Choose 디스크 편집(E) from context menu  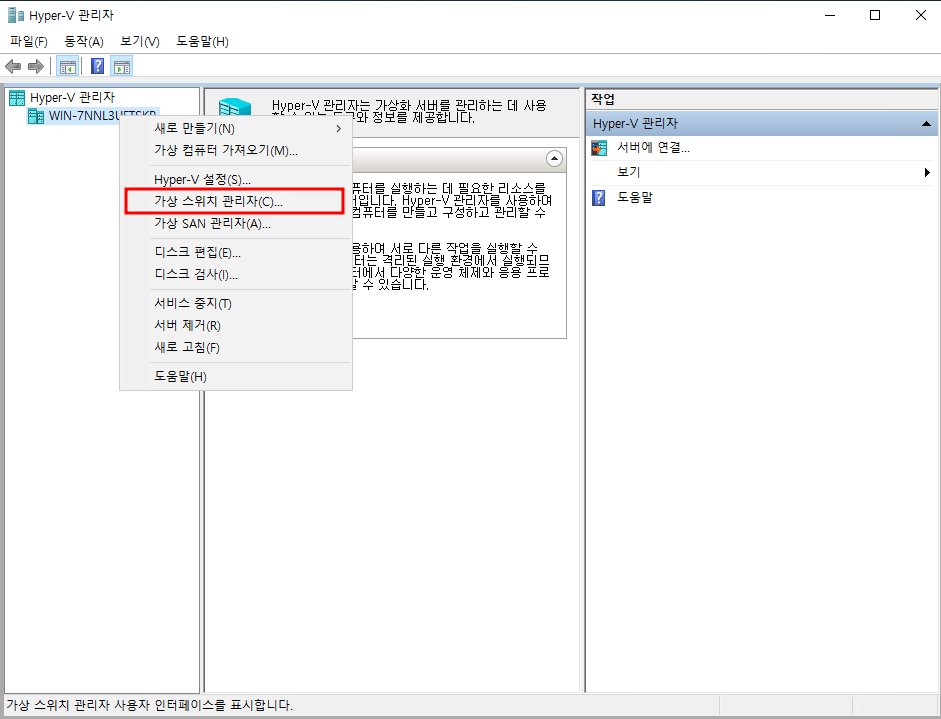[x=236, y=253]
